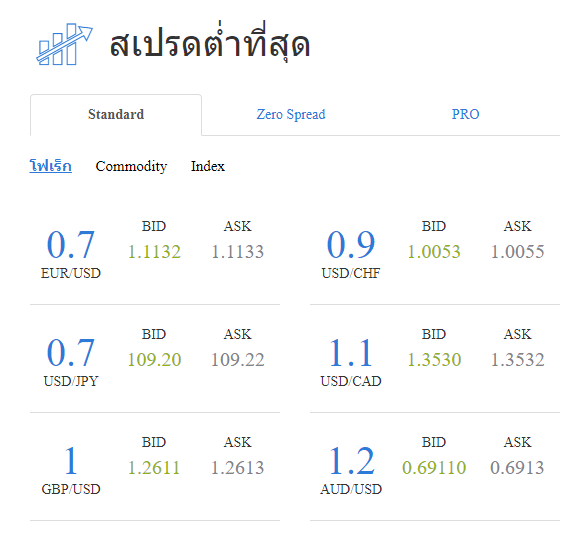Click the EUR/USD pair label
Screen dimensions: 588x536
point(70,273)
